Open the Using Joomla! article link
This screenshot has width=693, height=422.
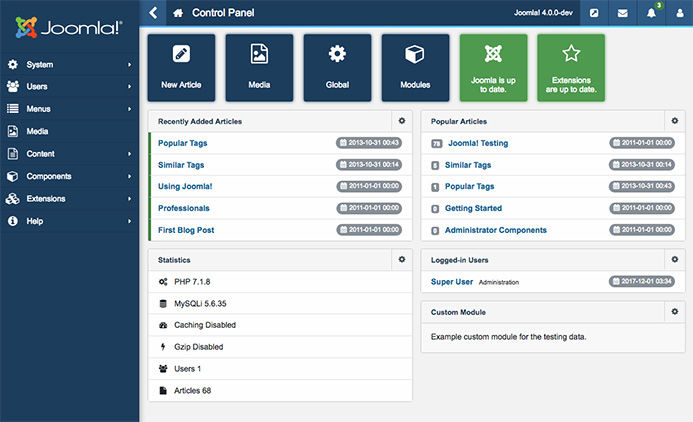click(x=185, y=186)
